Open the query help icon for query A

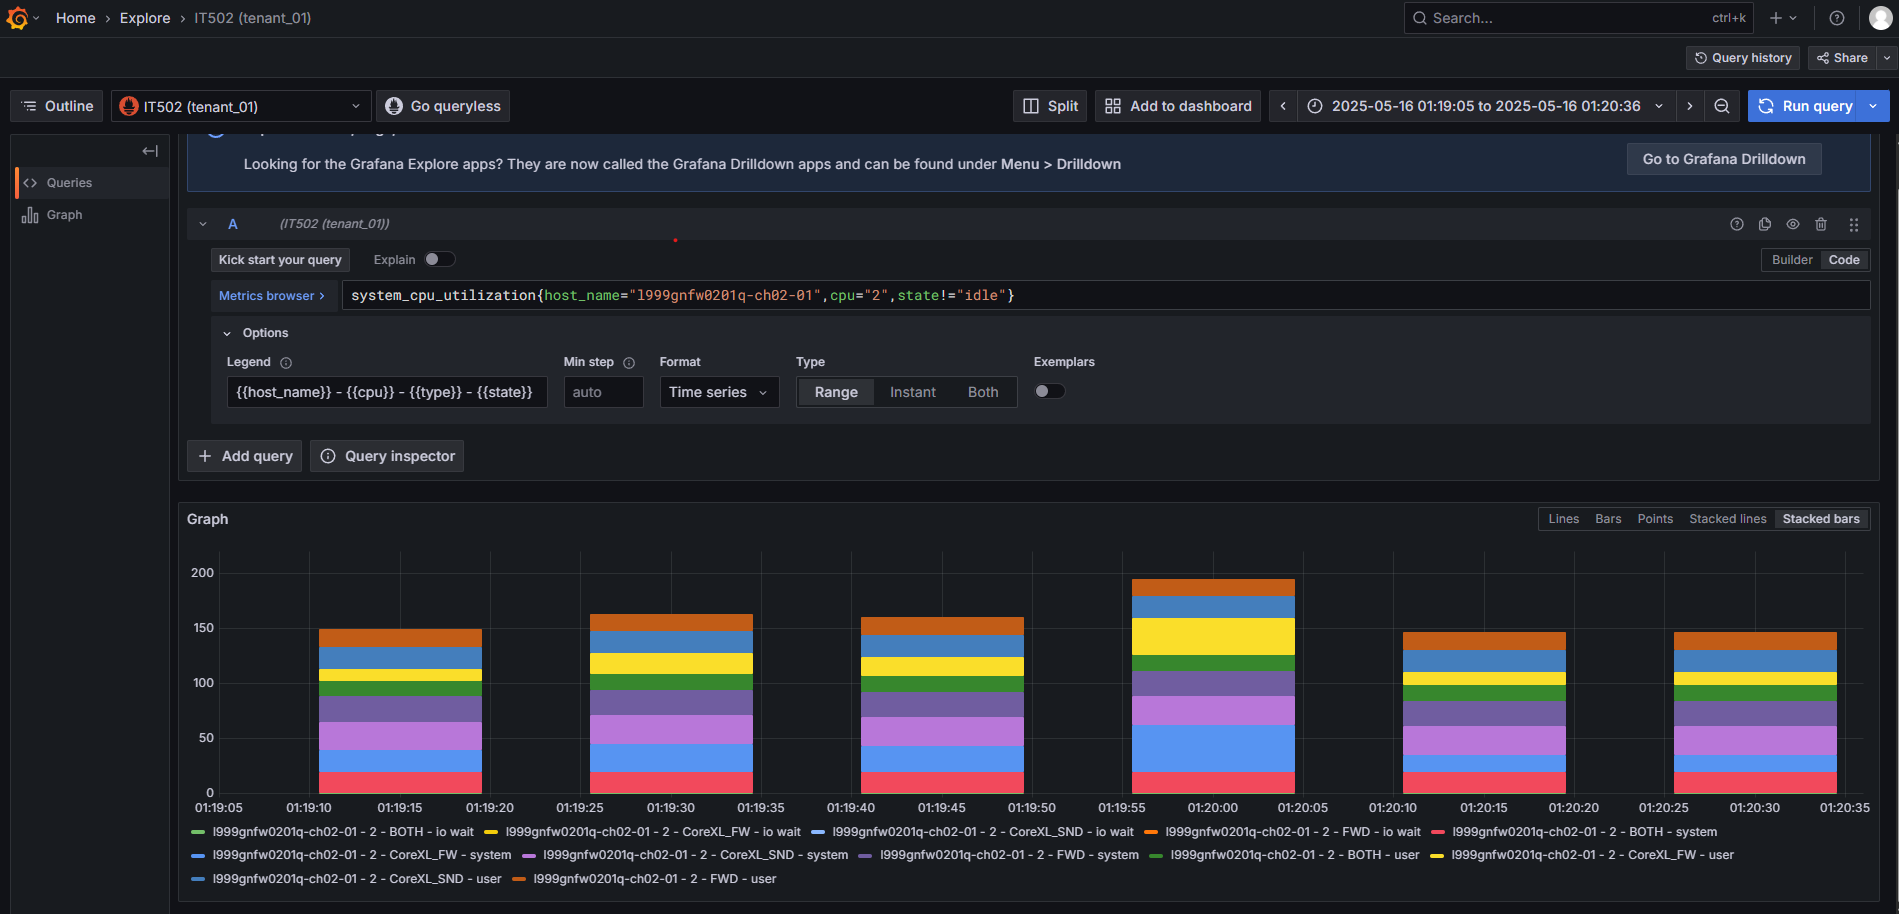pos(1736,224)
